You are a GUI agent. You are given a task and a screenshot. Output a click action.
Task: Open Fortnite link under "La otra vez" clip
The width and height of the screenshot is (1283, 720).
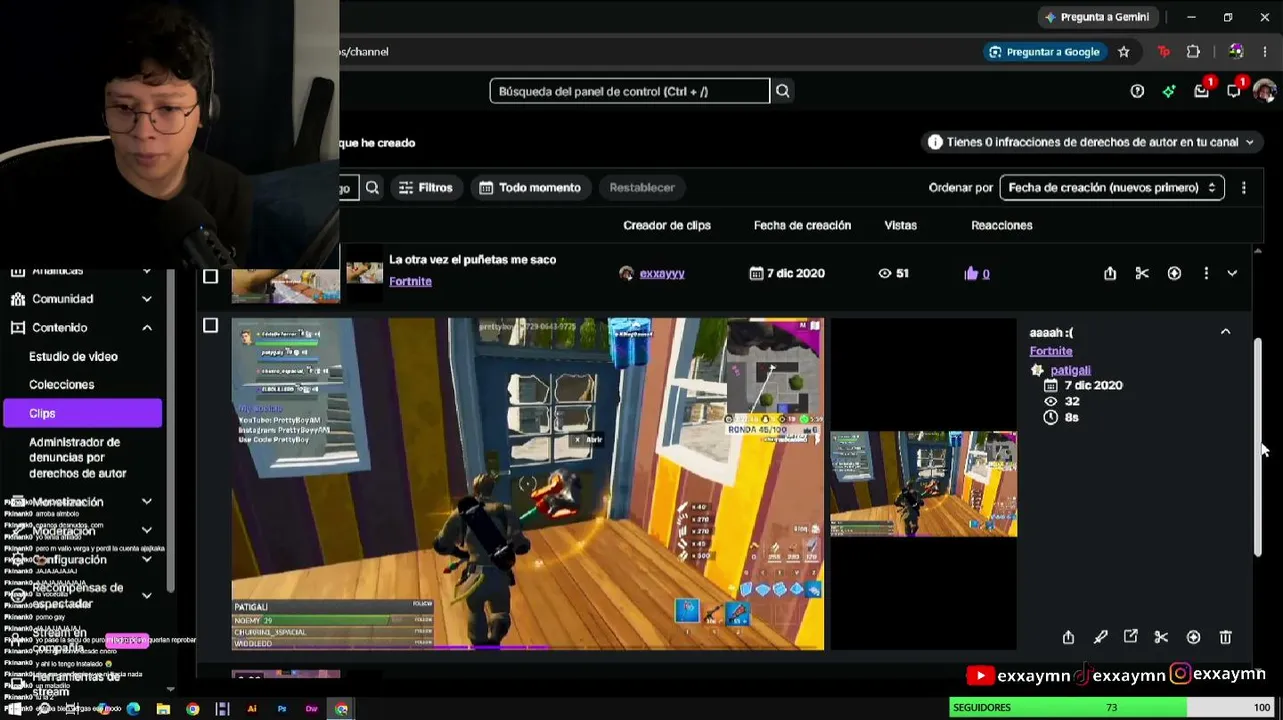point(410,281)
